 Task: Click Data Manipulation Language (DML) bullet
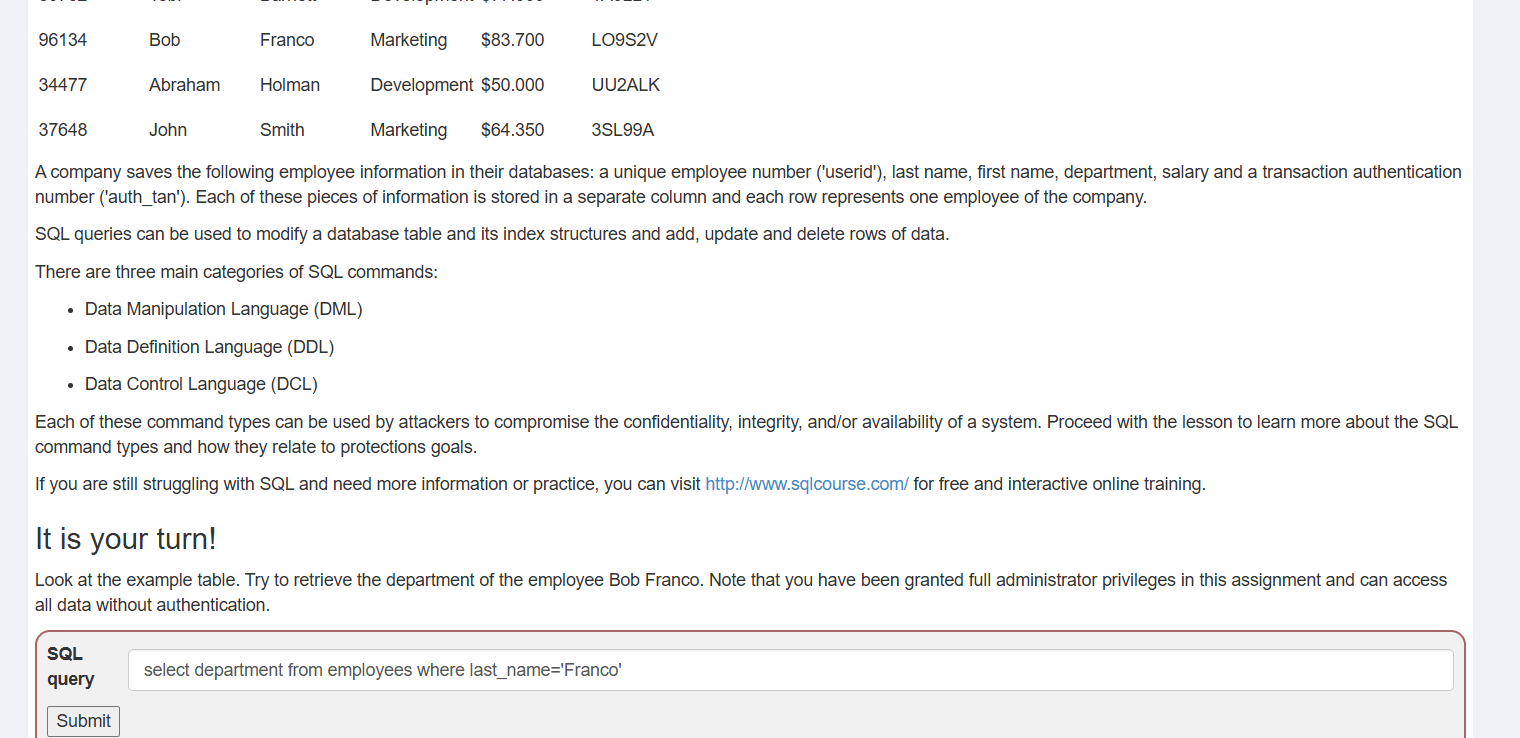coord(223,309)
